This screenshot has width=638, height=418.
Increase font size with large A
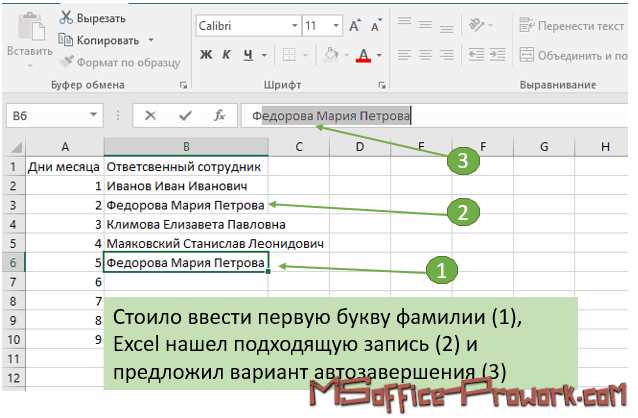pyautogui.click(x=355, y=26)
